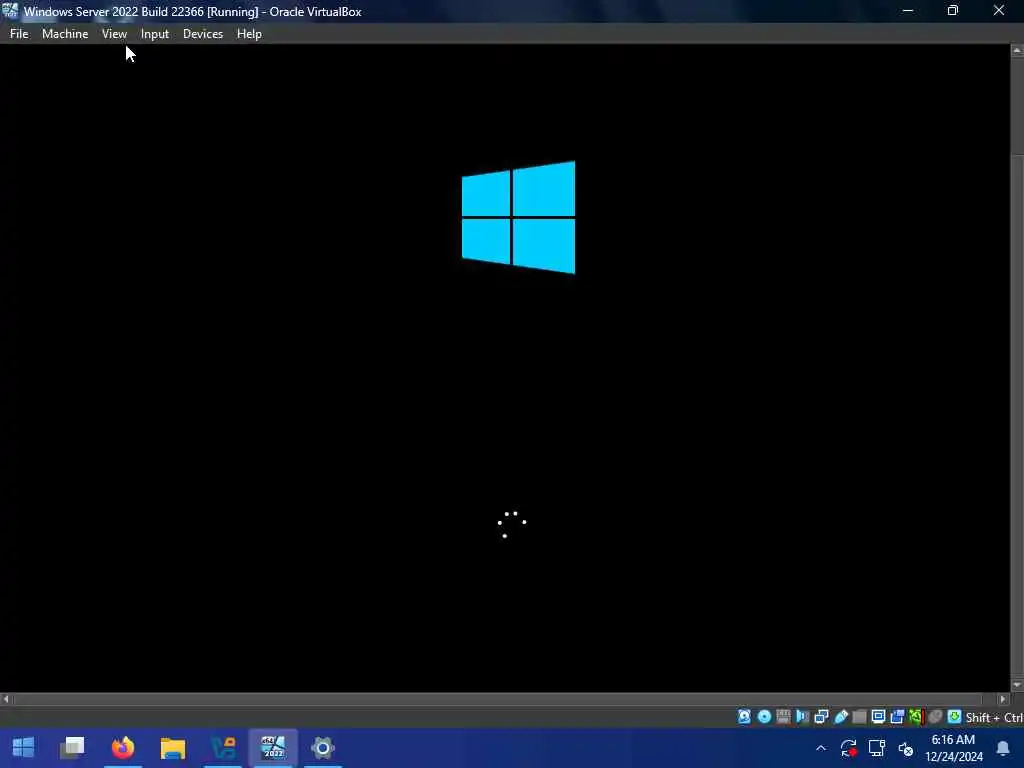Show hidden system tray icons
The height and width of the screenshot is (768, 1024).
click(x=821, y=748)
